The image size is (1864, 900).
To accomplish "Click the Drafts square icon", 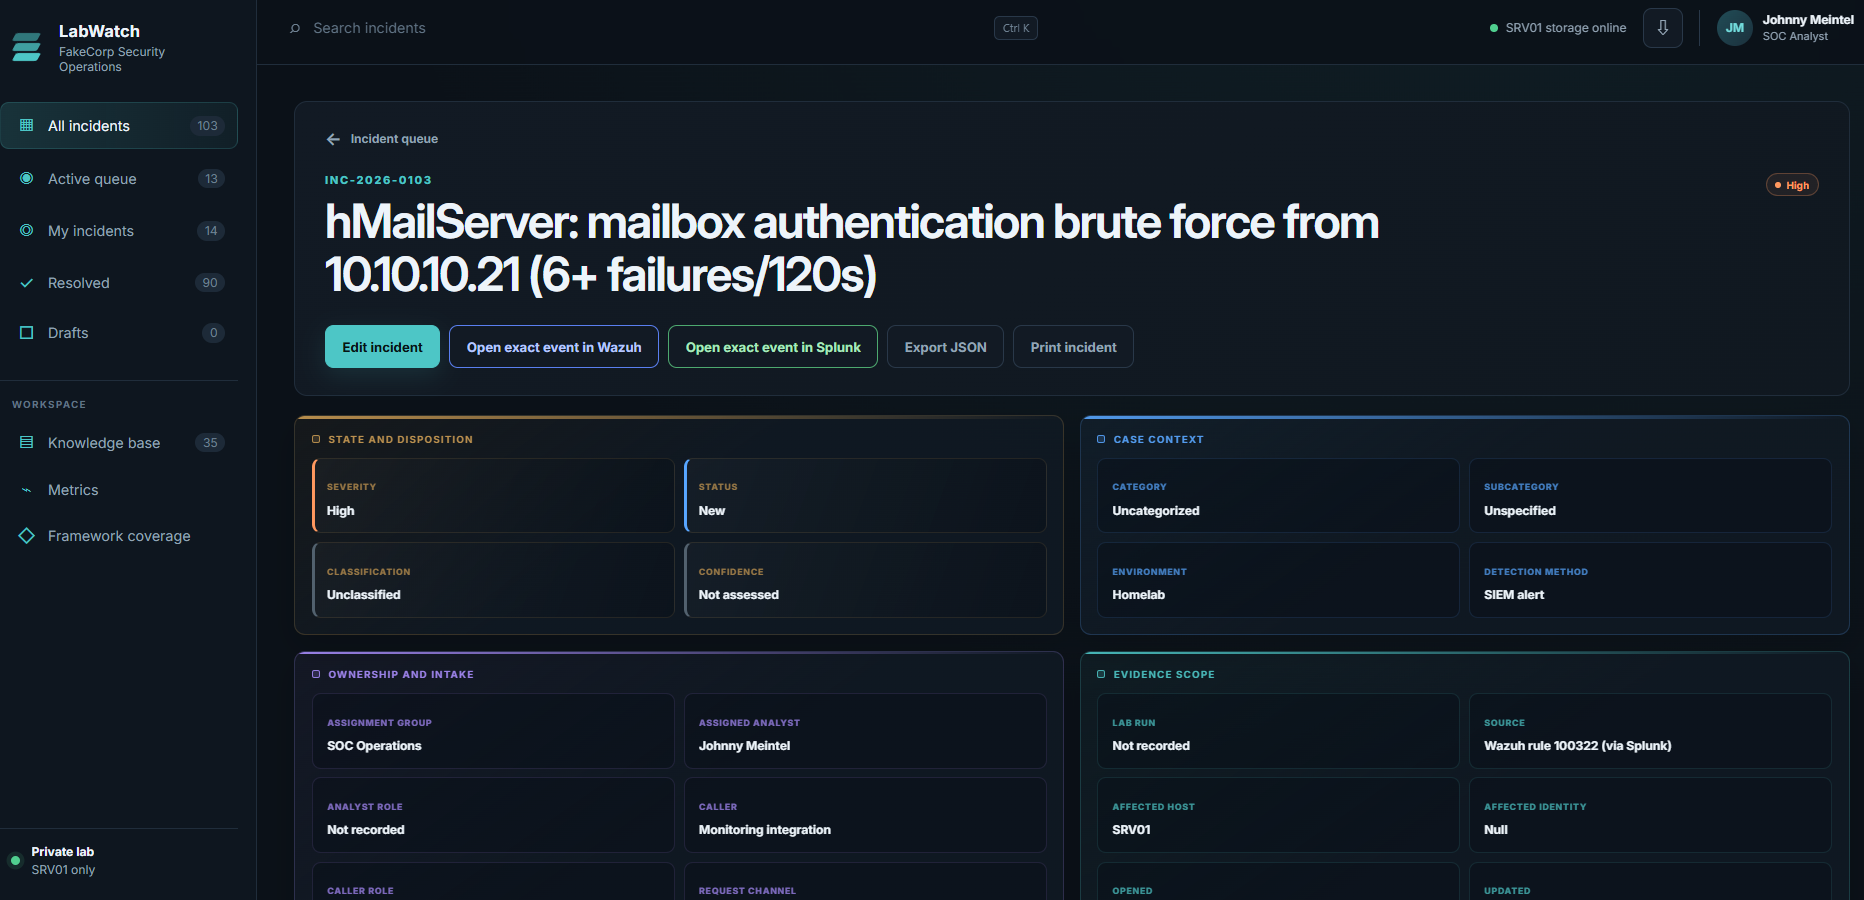I will (x=27, y=333).
